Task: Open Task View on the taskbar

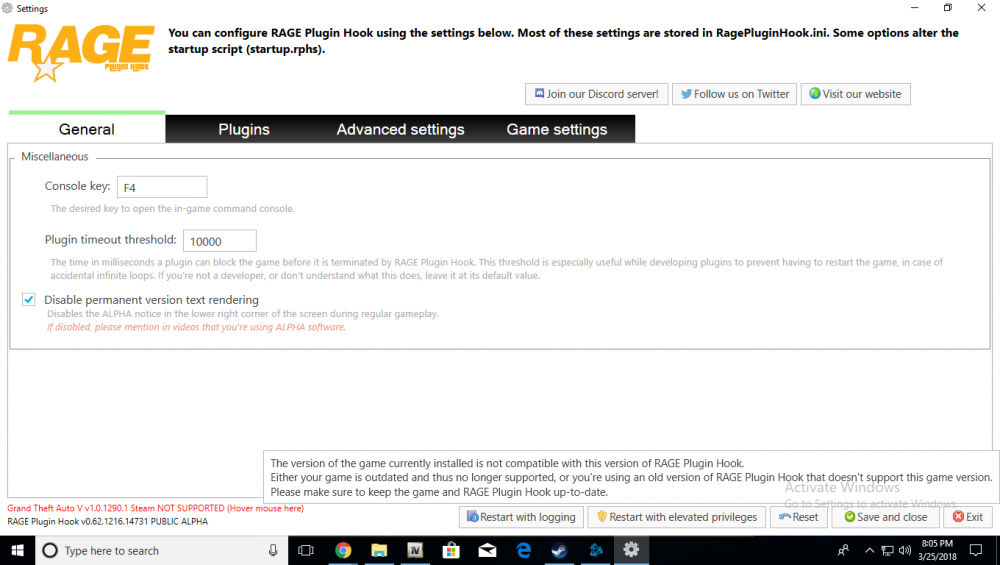Action: click(306, 550)
